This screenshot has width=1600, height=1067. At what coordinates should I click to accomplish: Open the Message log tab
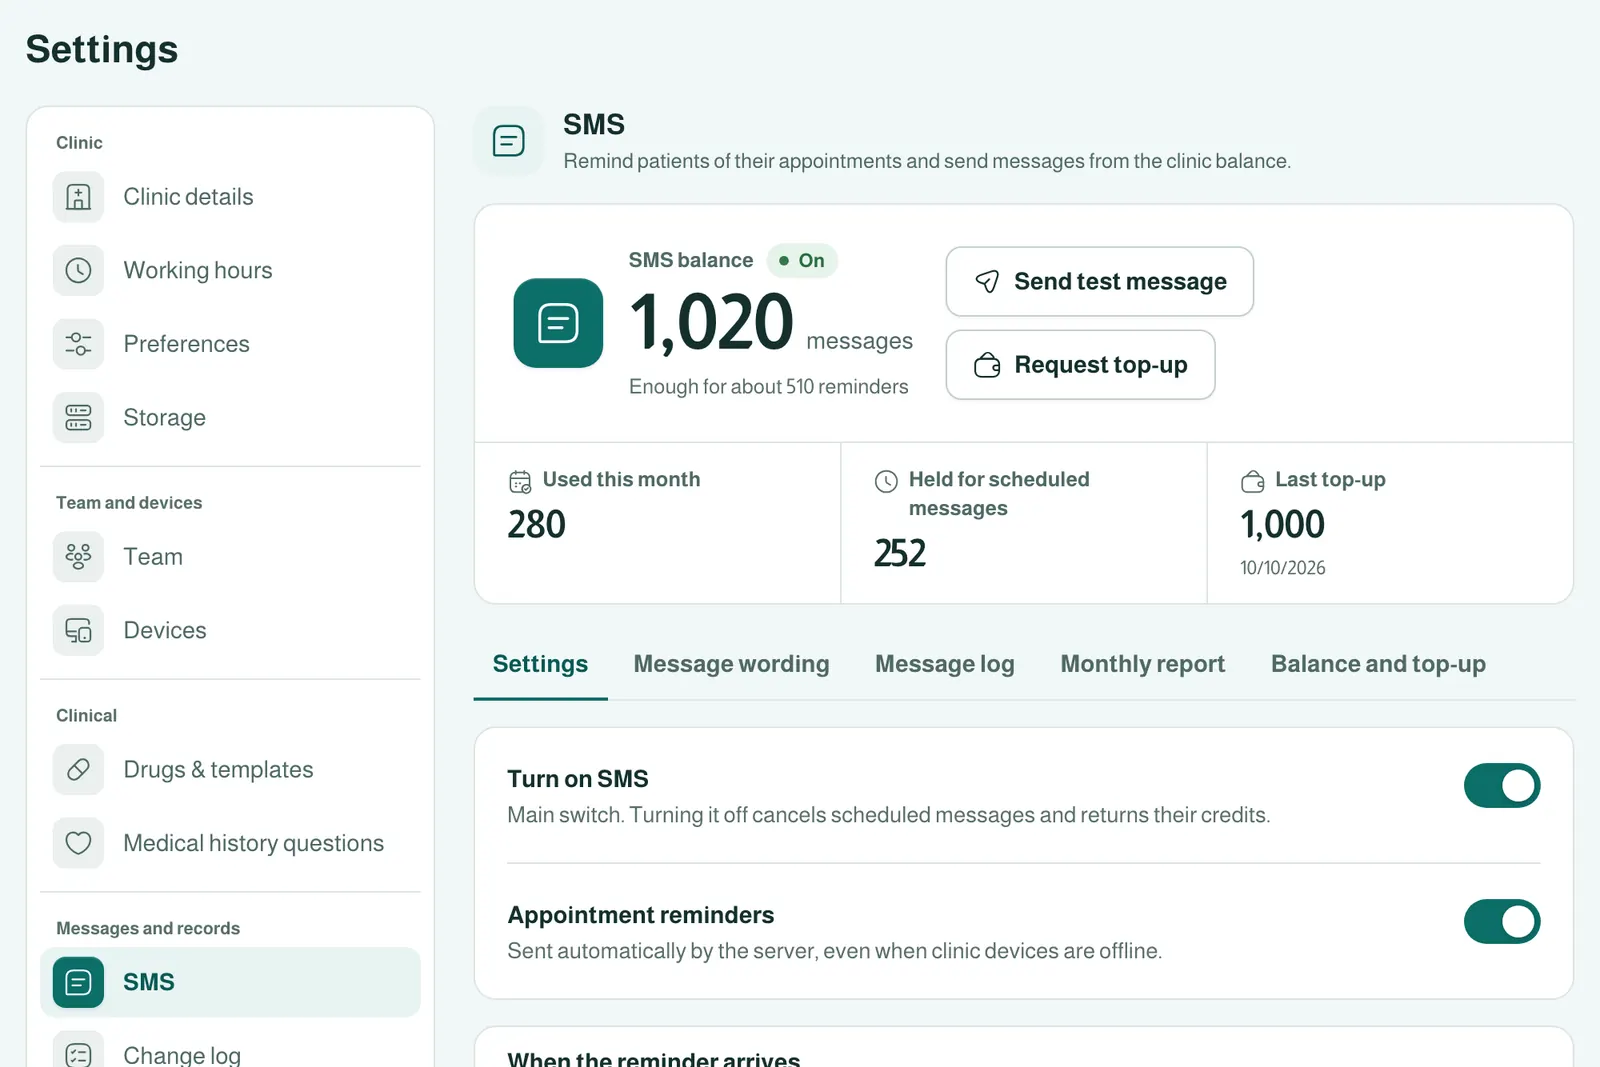pos(945,664)
